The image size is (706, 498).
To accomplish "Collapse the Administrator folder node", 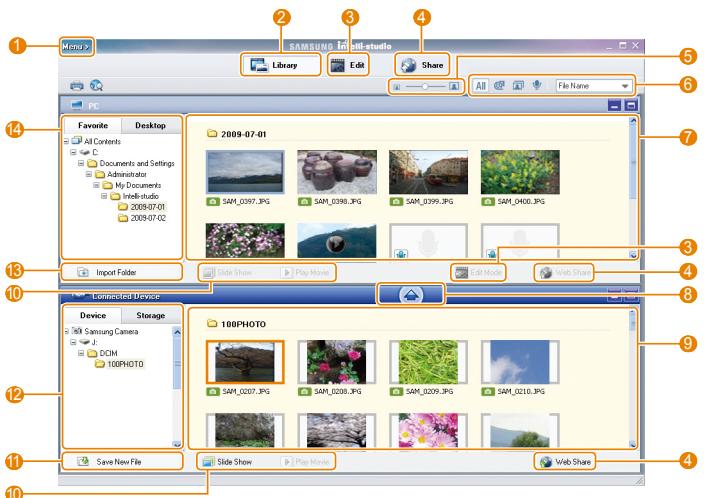I will tap(89, 174).
